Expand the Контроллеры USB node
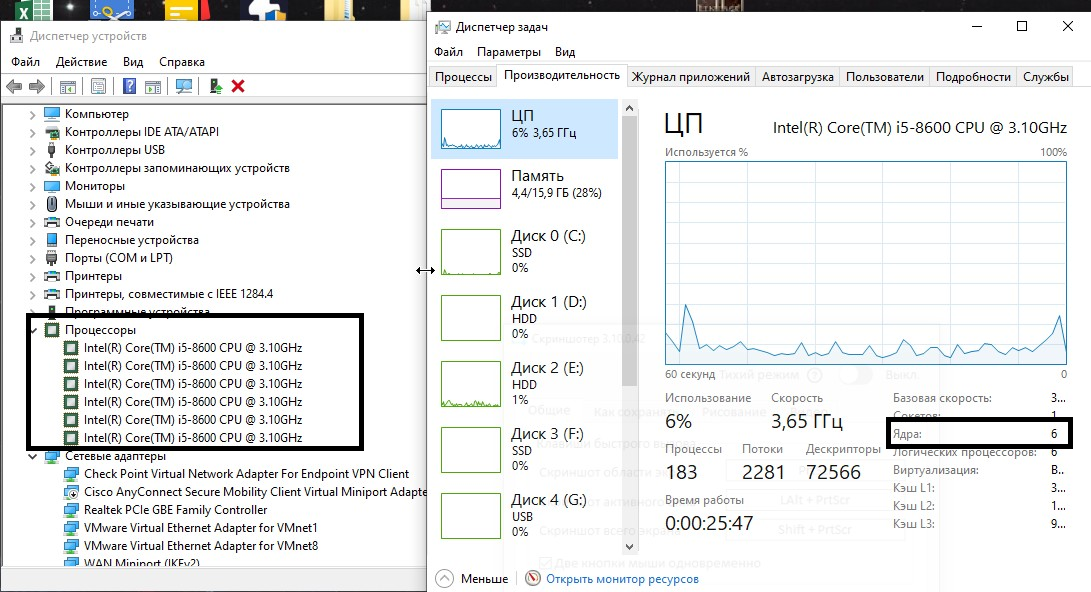This screenshot has height=592, width=1091. click(x=33, y=150)
